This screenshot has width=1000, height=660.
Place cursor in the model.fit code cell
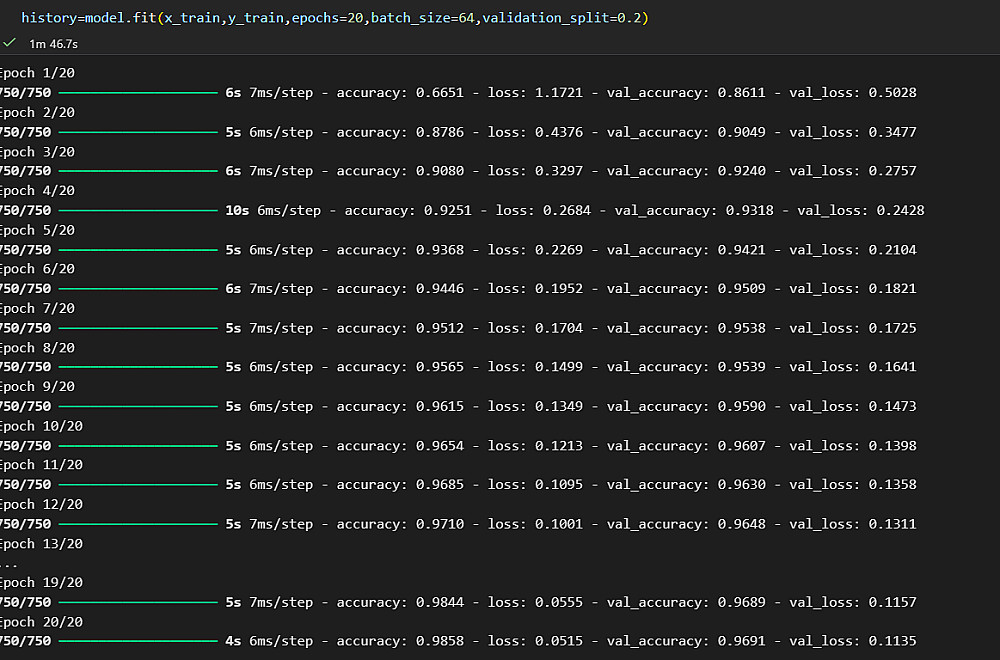click(x=335, y=18)
